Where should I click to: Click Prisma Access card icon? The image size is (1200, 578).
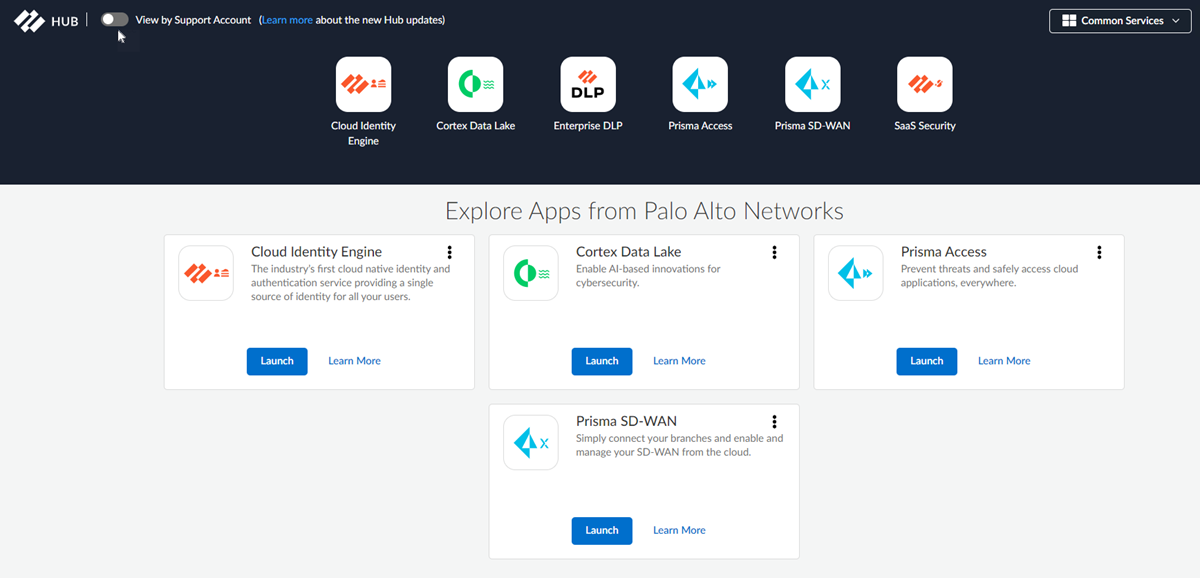(856, 273)
